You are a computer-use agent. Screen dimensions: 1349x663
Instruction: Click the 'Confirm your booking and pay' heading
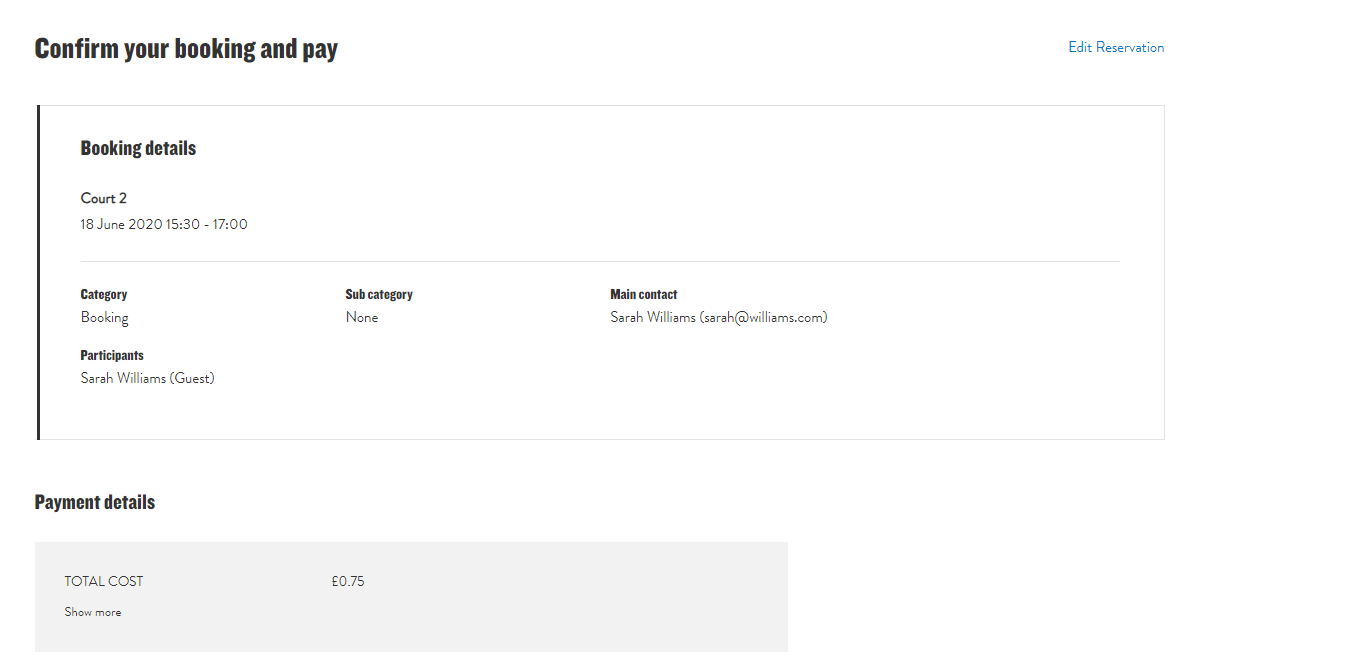pyautogui.click(x=186, y=48)
